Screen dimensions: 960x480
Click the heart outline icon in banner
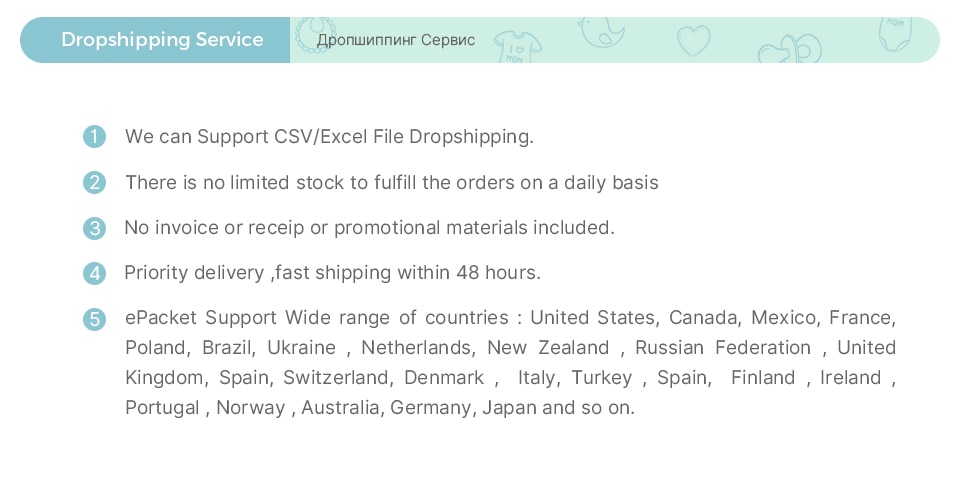(693, 41)
